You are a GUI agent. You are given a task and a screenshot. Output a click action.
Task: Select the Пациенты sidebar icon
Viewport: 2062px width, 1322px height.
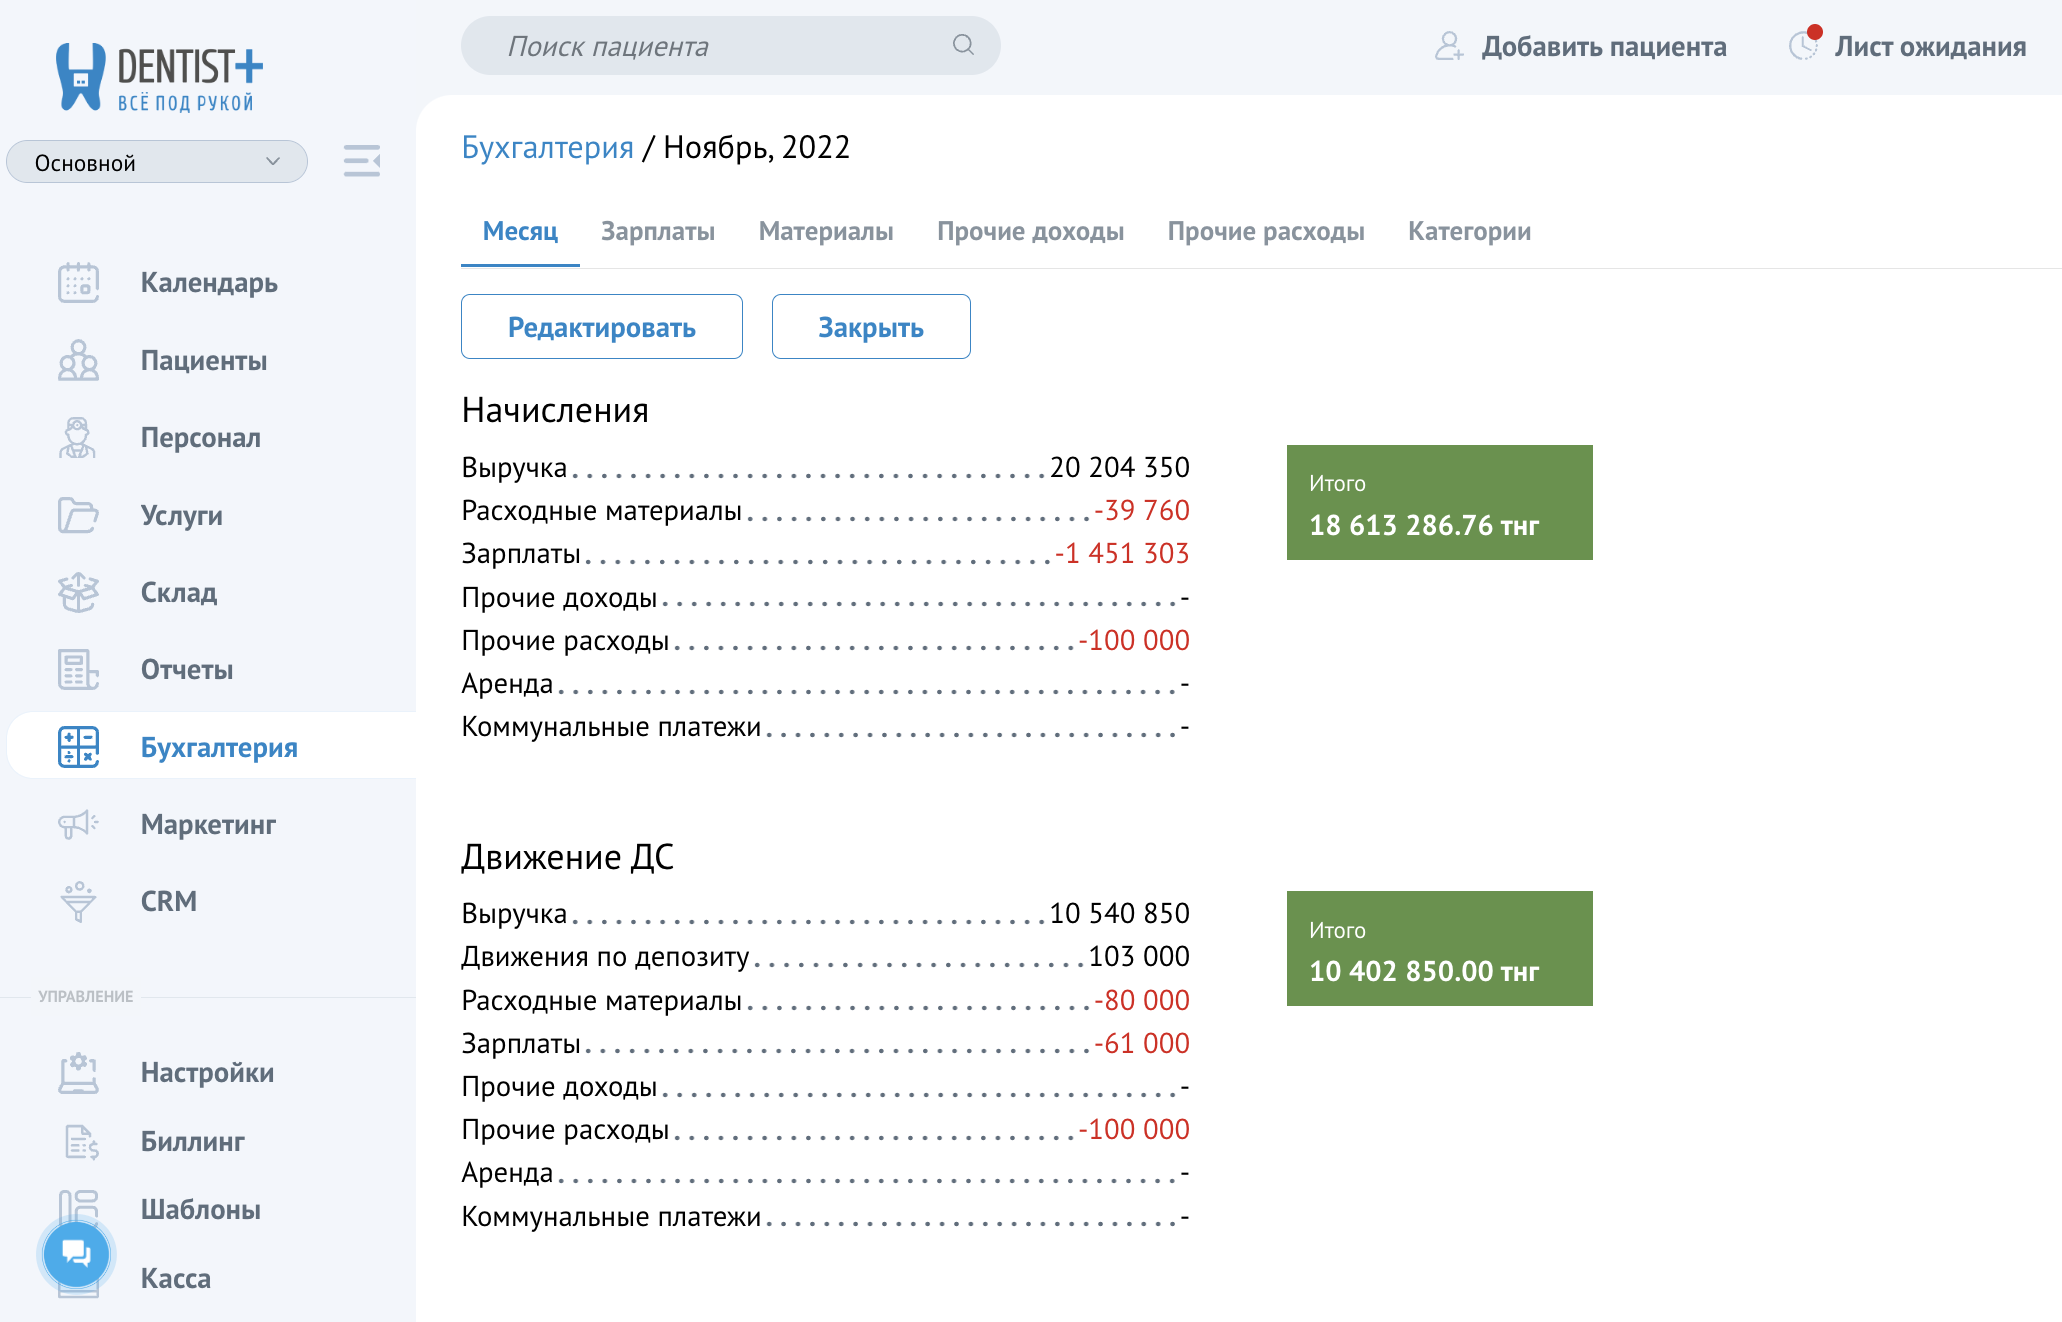78,361
